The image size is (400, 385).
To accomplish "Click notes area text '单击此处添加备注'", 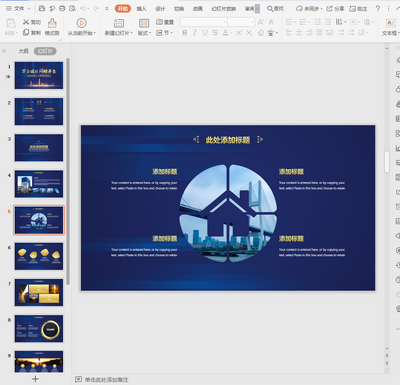I will [106, 379].
